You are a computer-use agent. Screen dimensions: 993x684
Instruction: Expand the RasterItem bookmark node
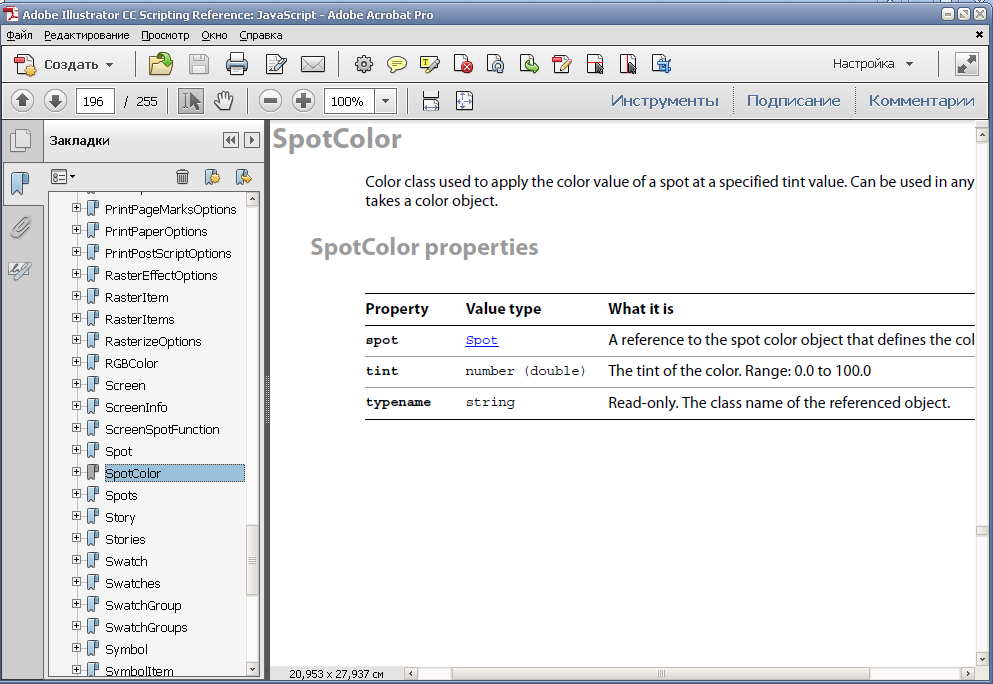pyautogui.click(x=76, y=296)
